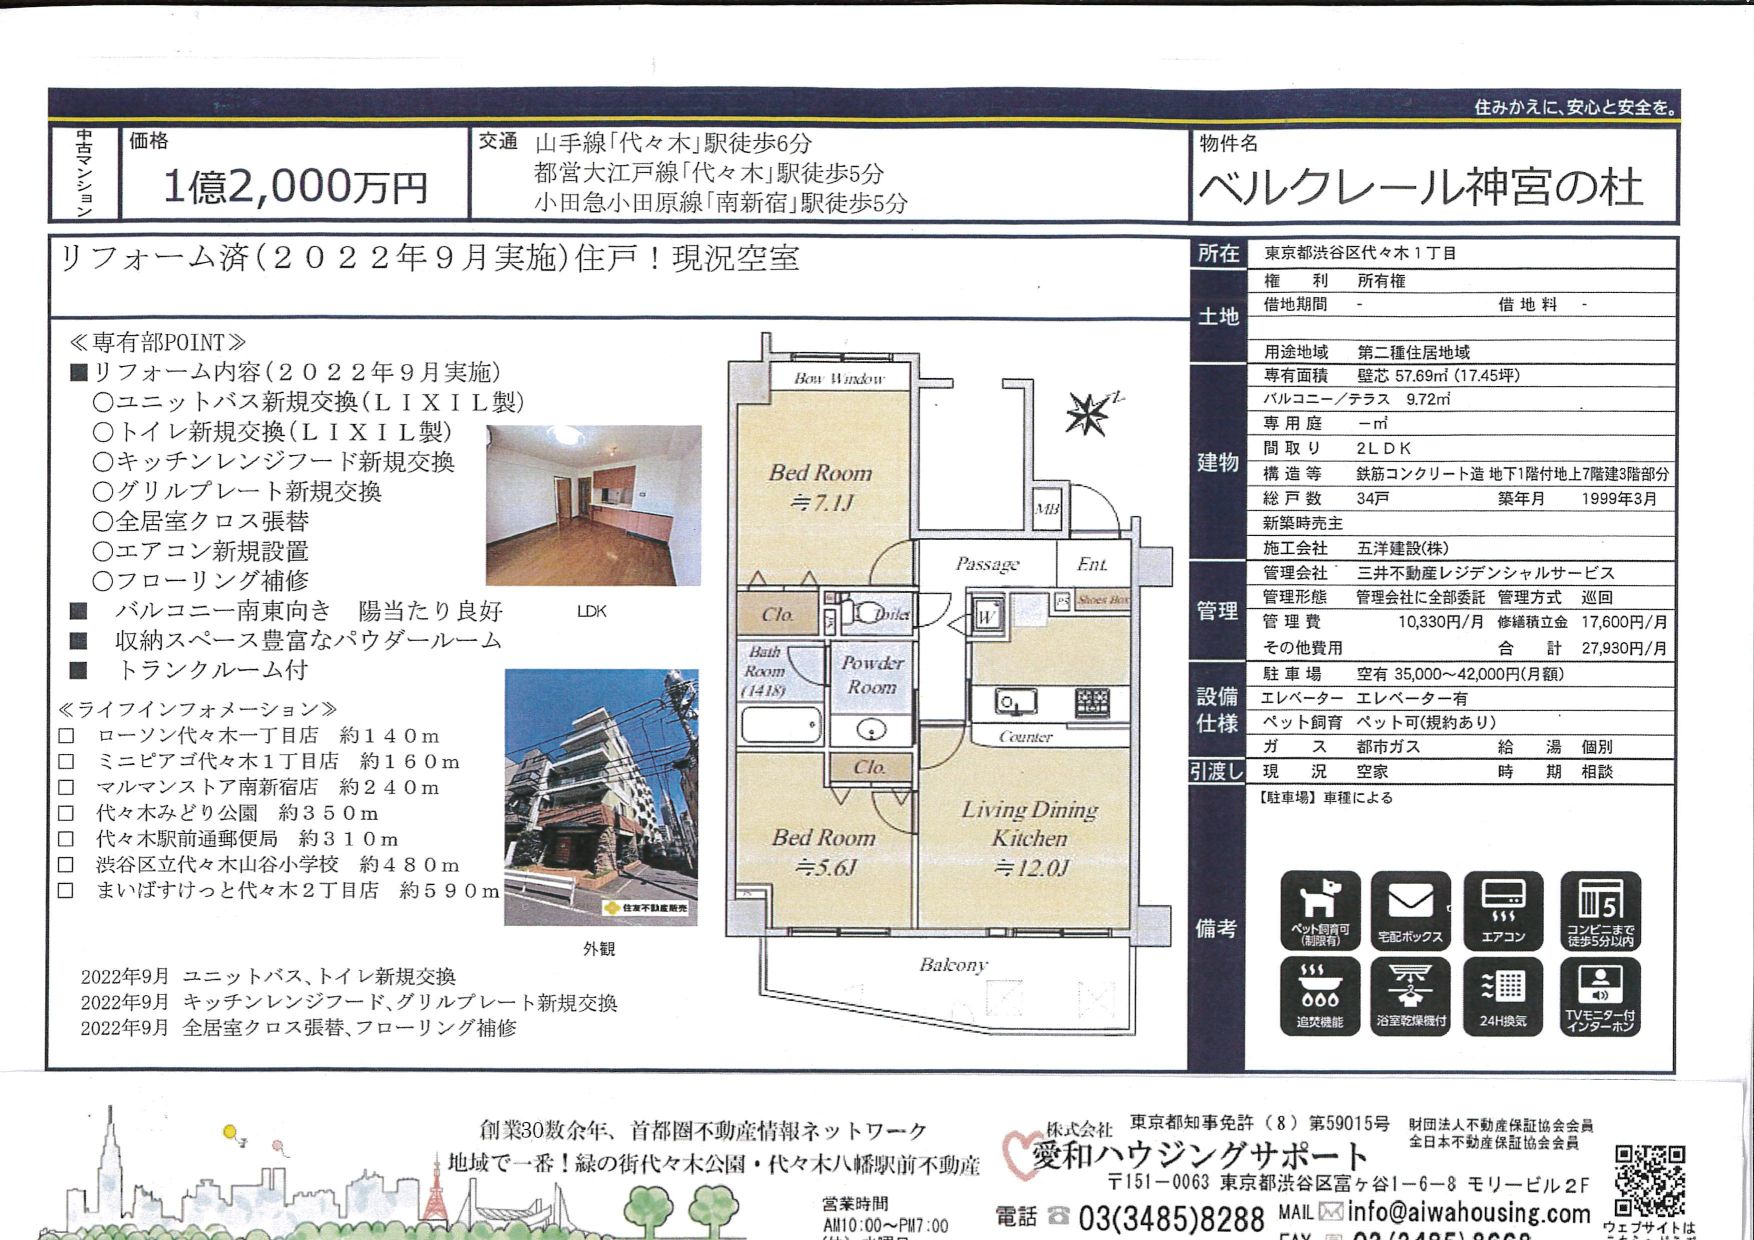Click the pet-allowed dog icon

point(1320,910)
